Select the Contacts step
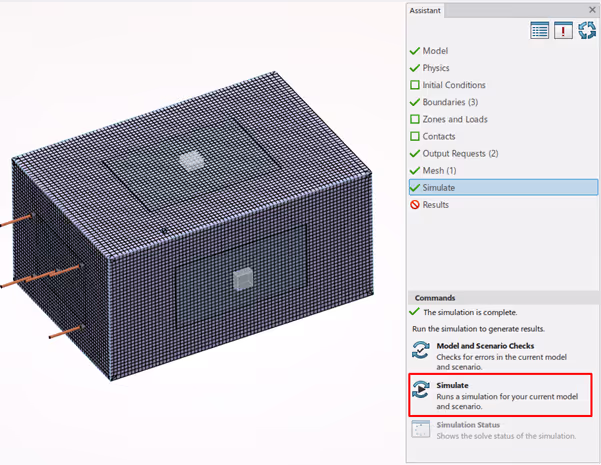Screen dimensions: 601x465 [x=439, y=136]
